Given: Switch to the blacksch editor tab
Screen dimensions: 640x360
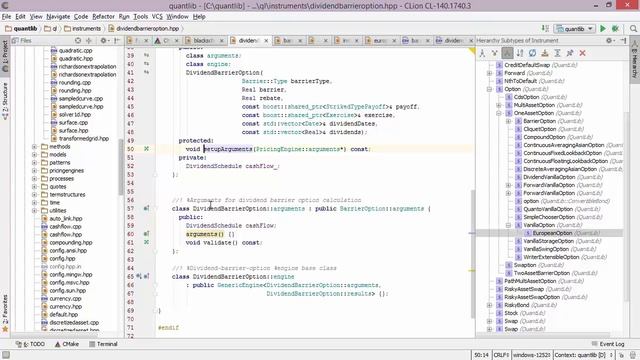Looking at the screenshot, I should pyautogui.click(x=203, y=40).
